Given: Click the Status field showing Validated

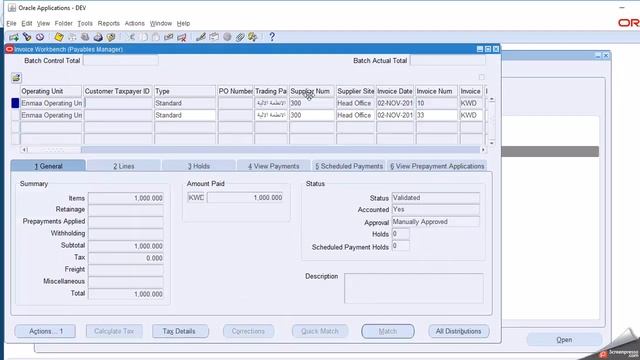Looking at the screenshot, I should coord(436,198).
